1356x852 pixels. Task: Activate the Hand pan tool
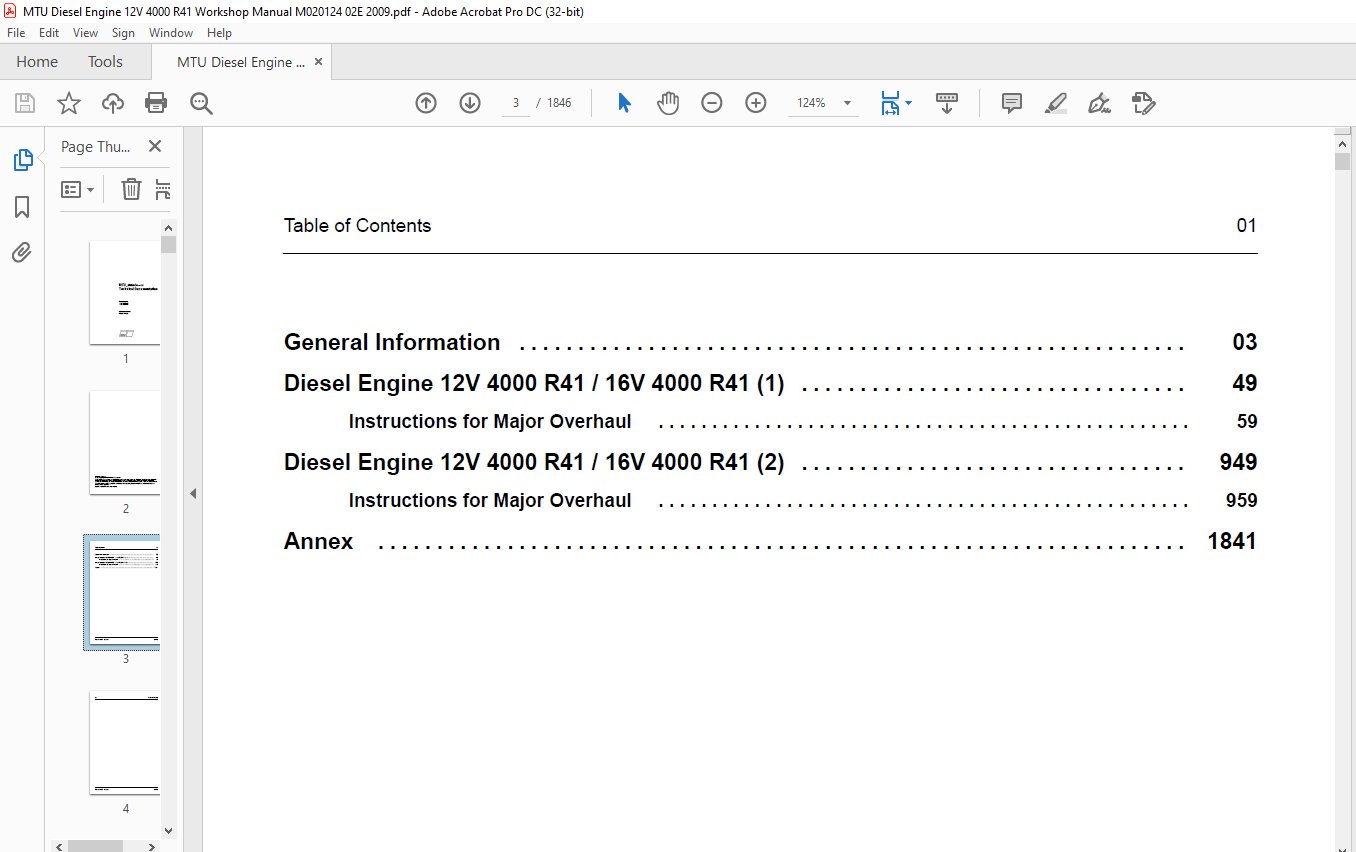(x=668, y=103)
